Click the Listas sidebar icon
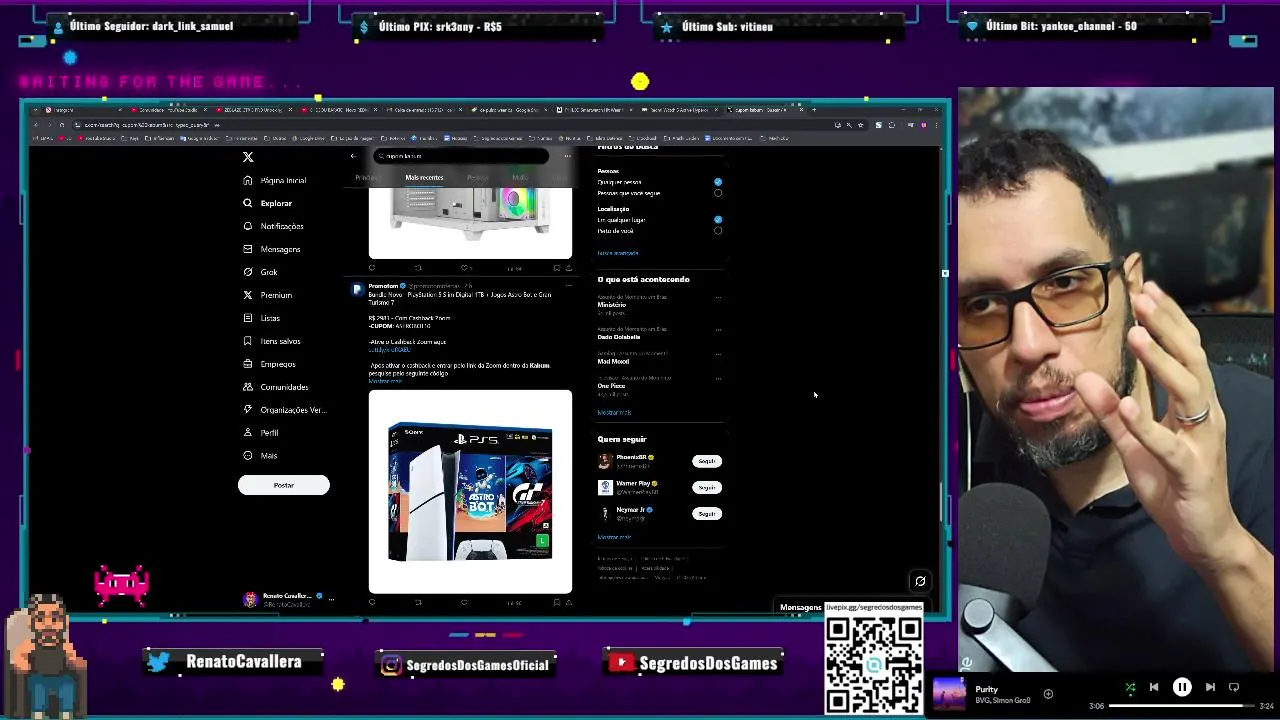The image size is (1280, 720). pos(248,318)
